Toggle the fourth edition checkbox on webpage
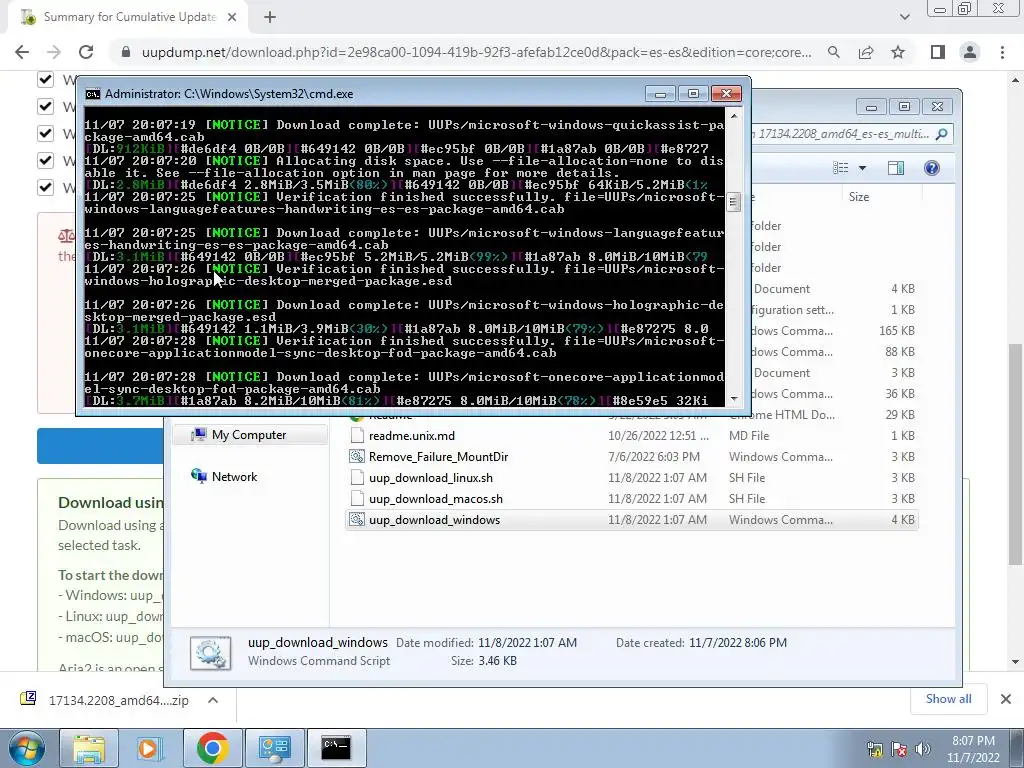Viewport: 1024px width, 768px height. pyautogui.click(x=45, y=160)
